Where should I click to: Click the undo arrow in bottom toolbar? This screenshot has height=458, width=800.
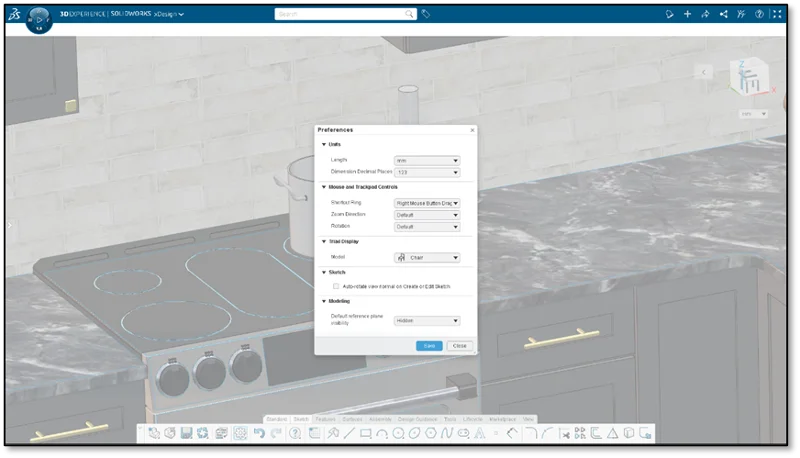pyautogui.click(x=259, y=433)
